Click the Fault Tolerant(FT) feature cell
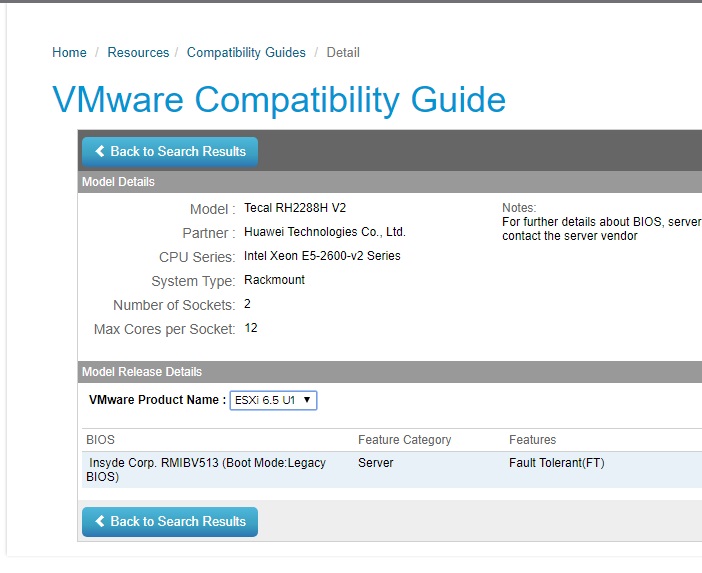 pos(556,463)
